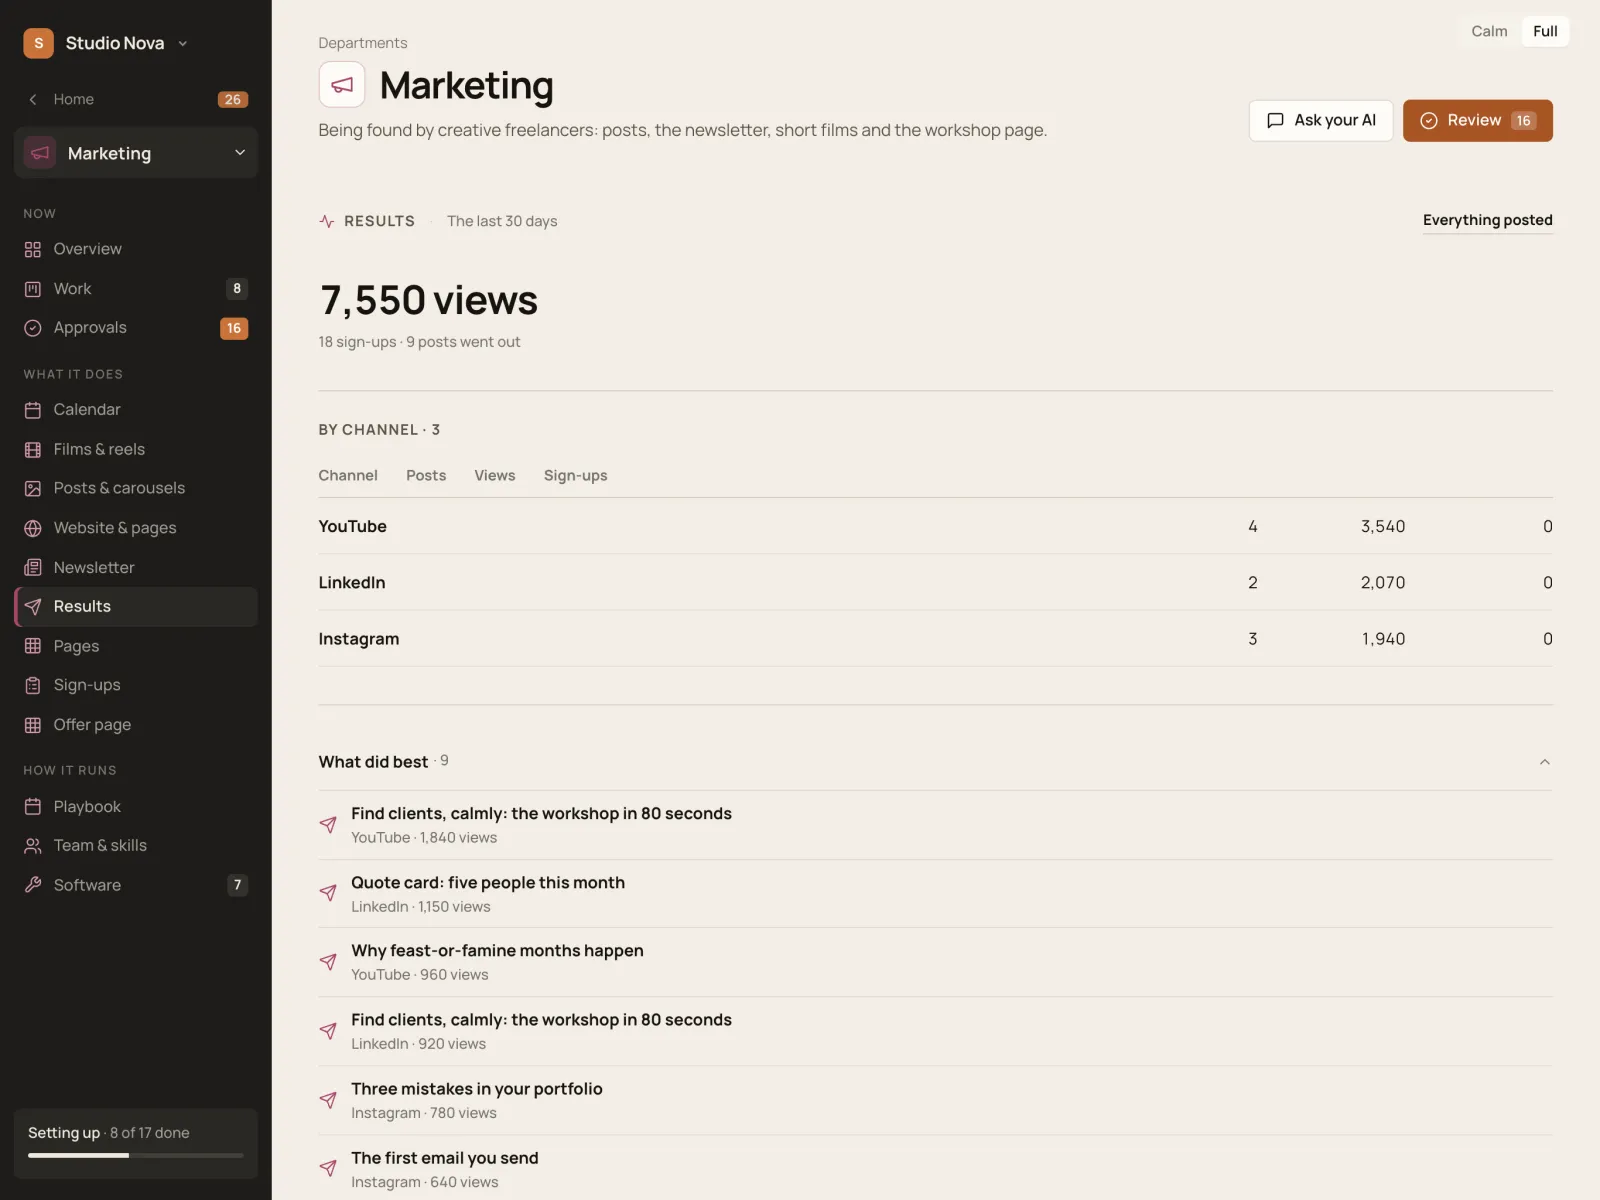Click the Ask your AI button

(x=1321, y=120)
